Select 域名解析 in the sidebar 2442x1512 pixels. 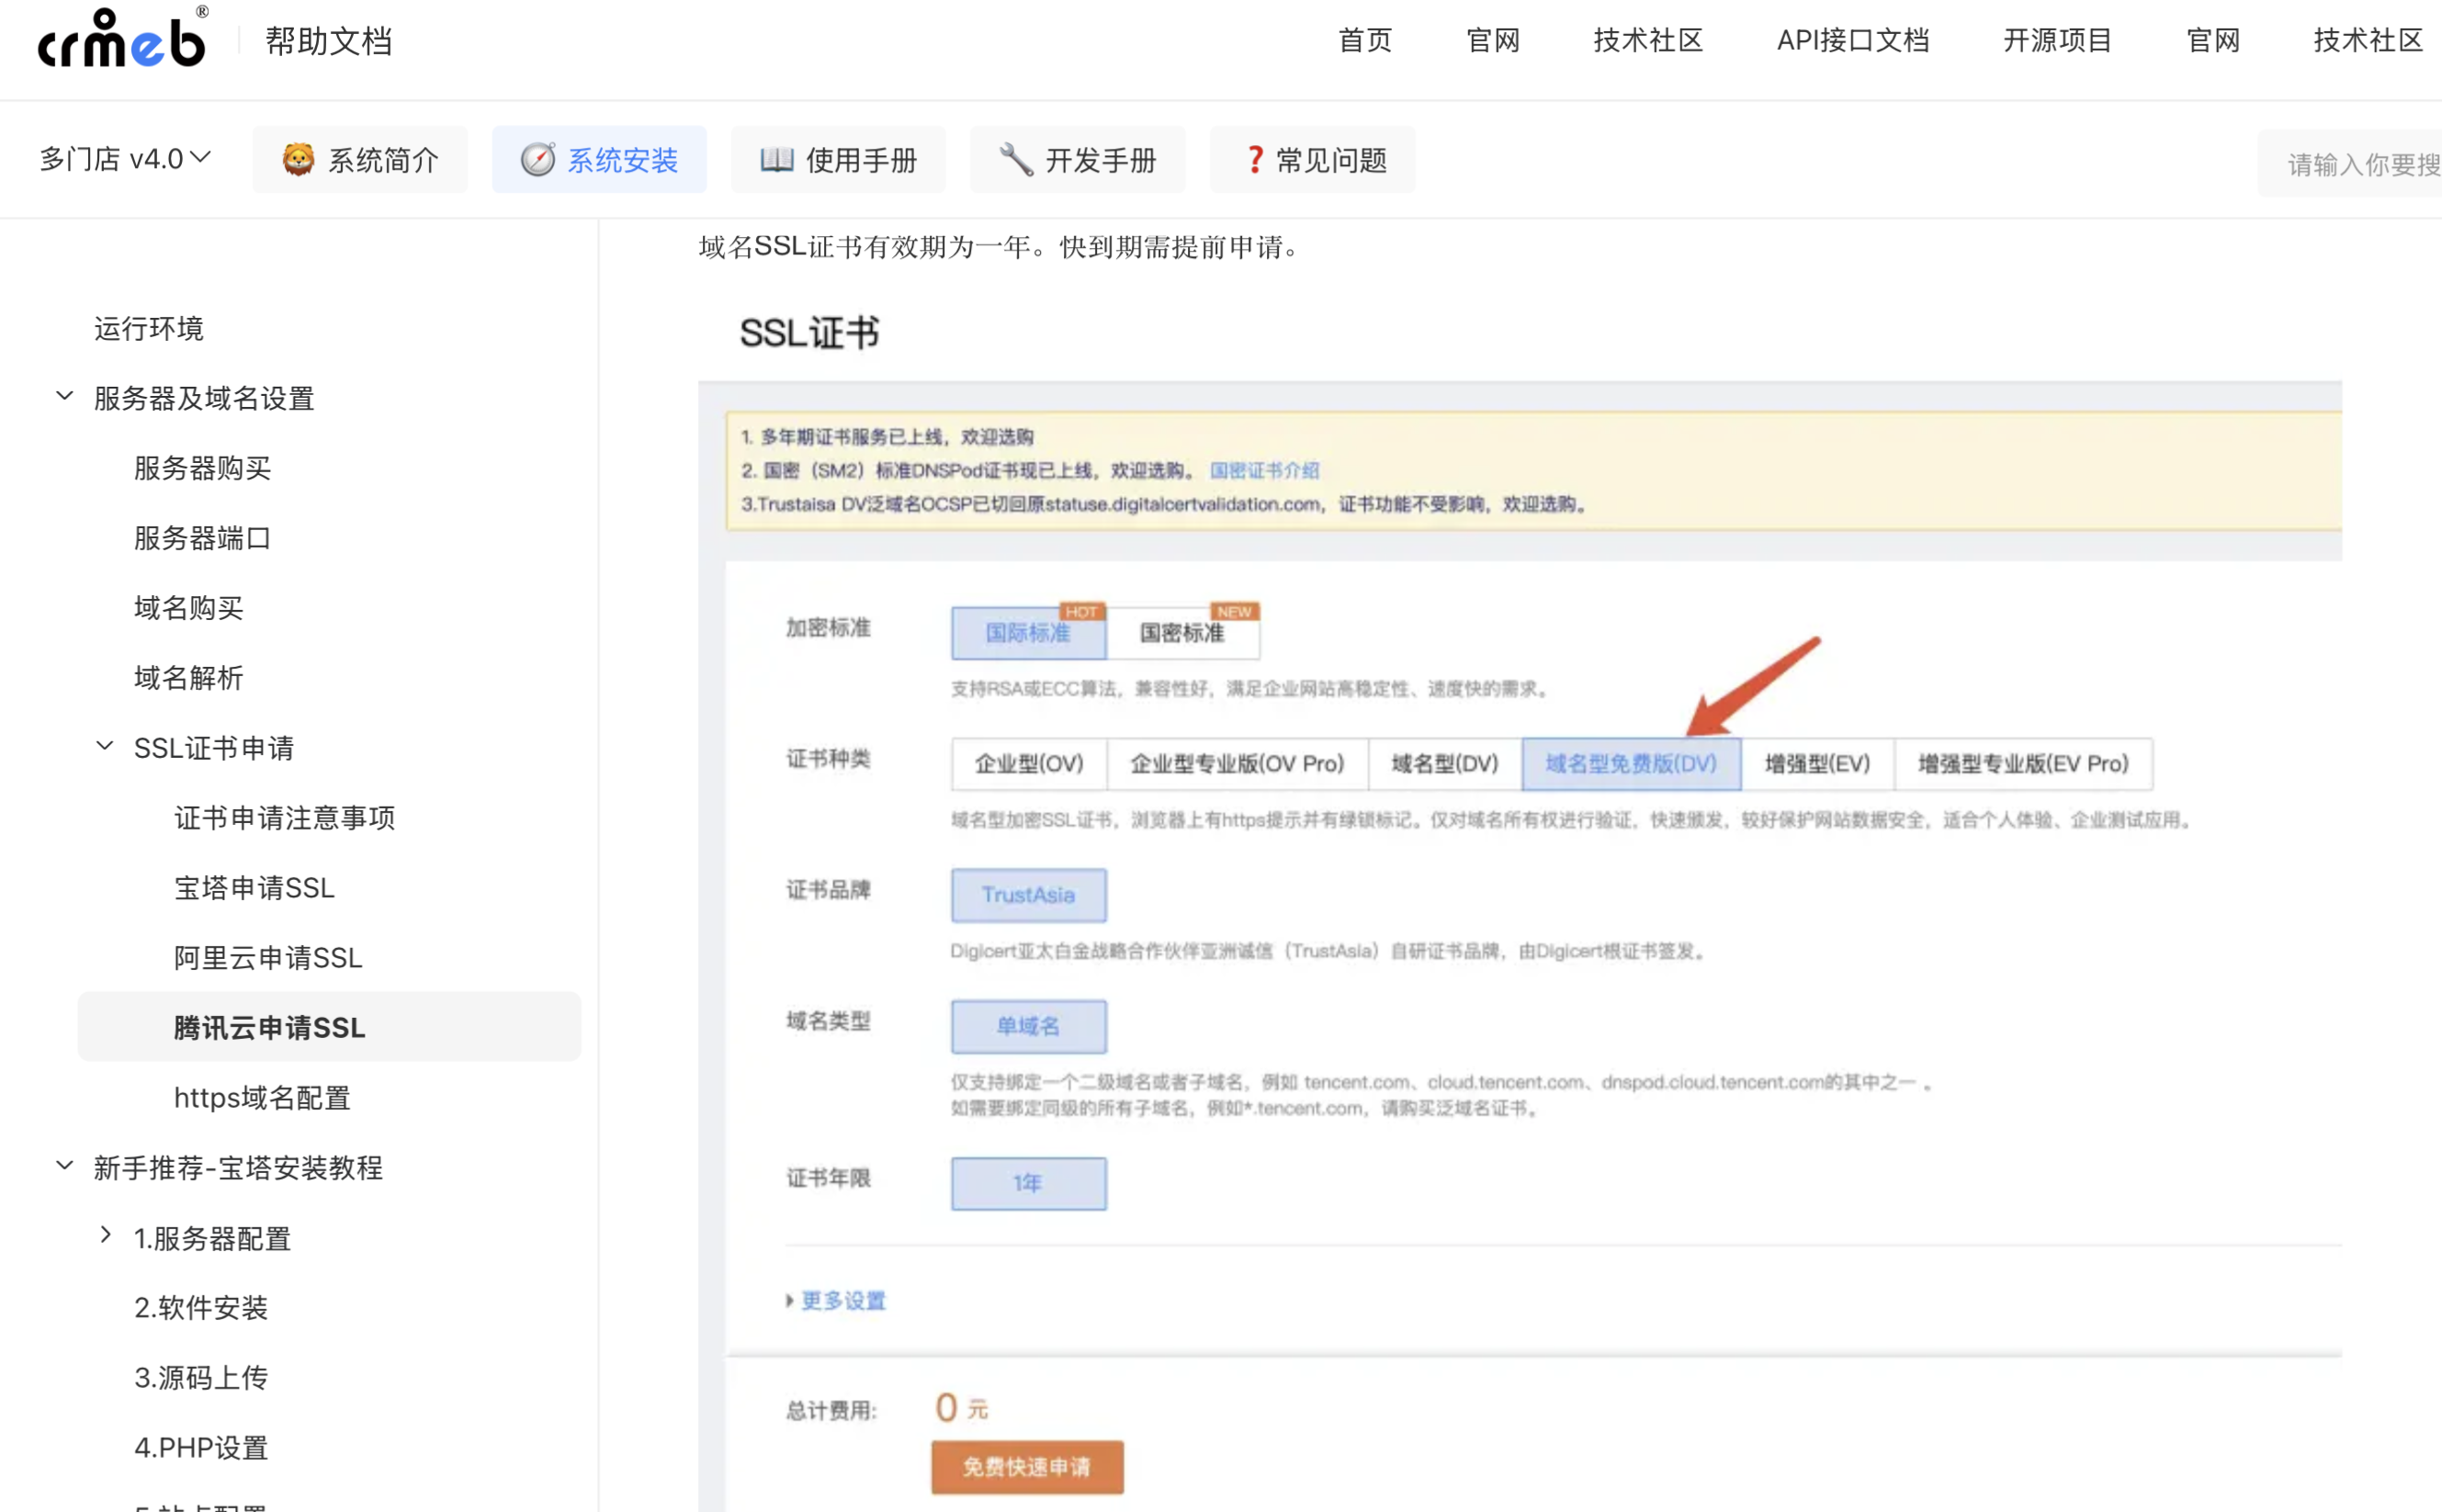189,678
